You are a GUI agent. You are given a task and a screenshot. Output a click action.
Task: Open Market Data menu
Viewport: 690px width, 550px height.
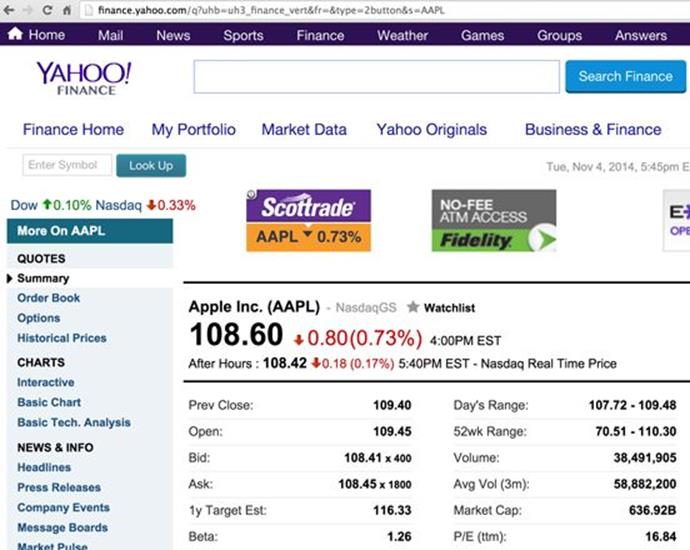point(304,129)
